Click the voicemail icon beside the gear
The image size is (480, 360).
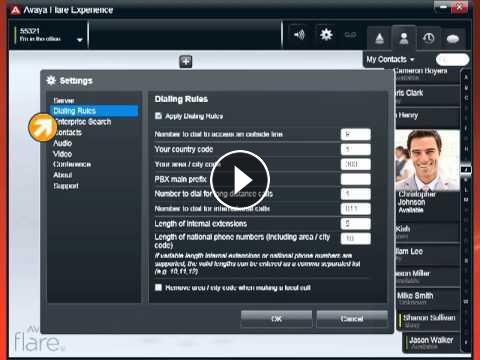pos(350,35)
